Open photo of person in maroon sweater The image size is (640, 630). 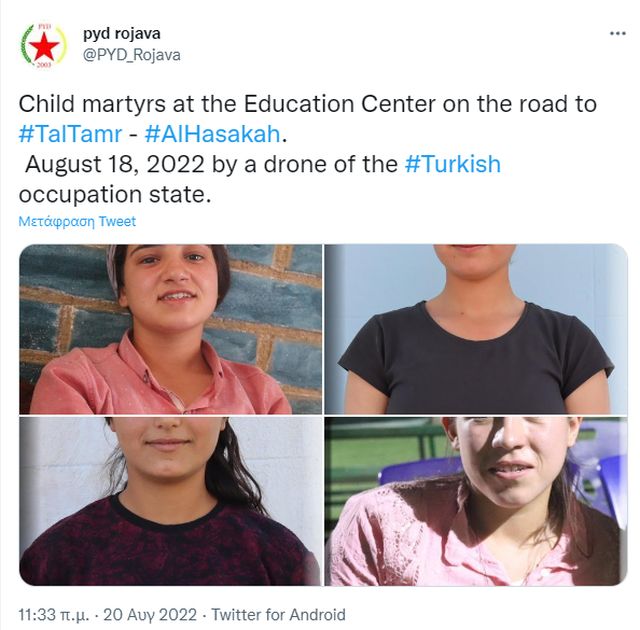pyautogui.click(x=171, y=501)
